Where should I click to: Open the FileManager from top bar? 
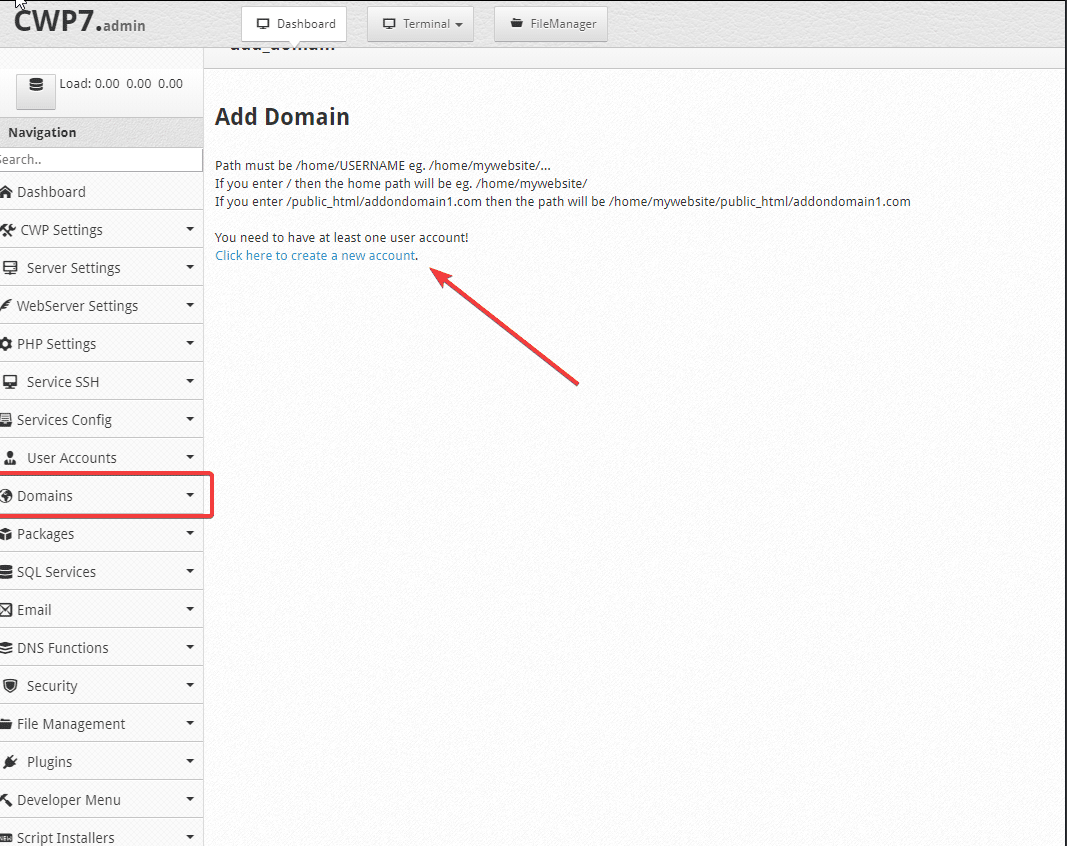(550, 23)
